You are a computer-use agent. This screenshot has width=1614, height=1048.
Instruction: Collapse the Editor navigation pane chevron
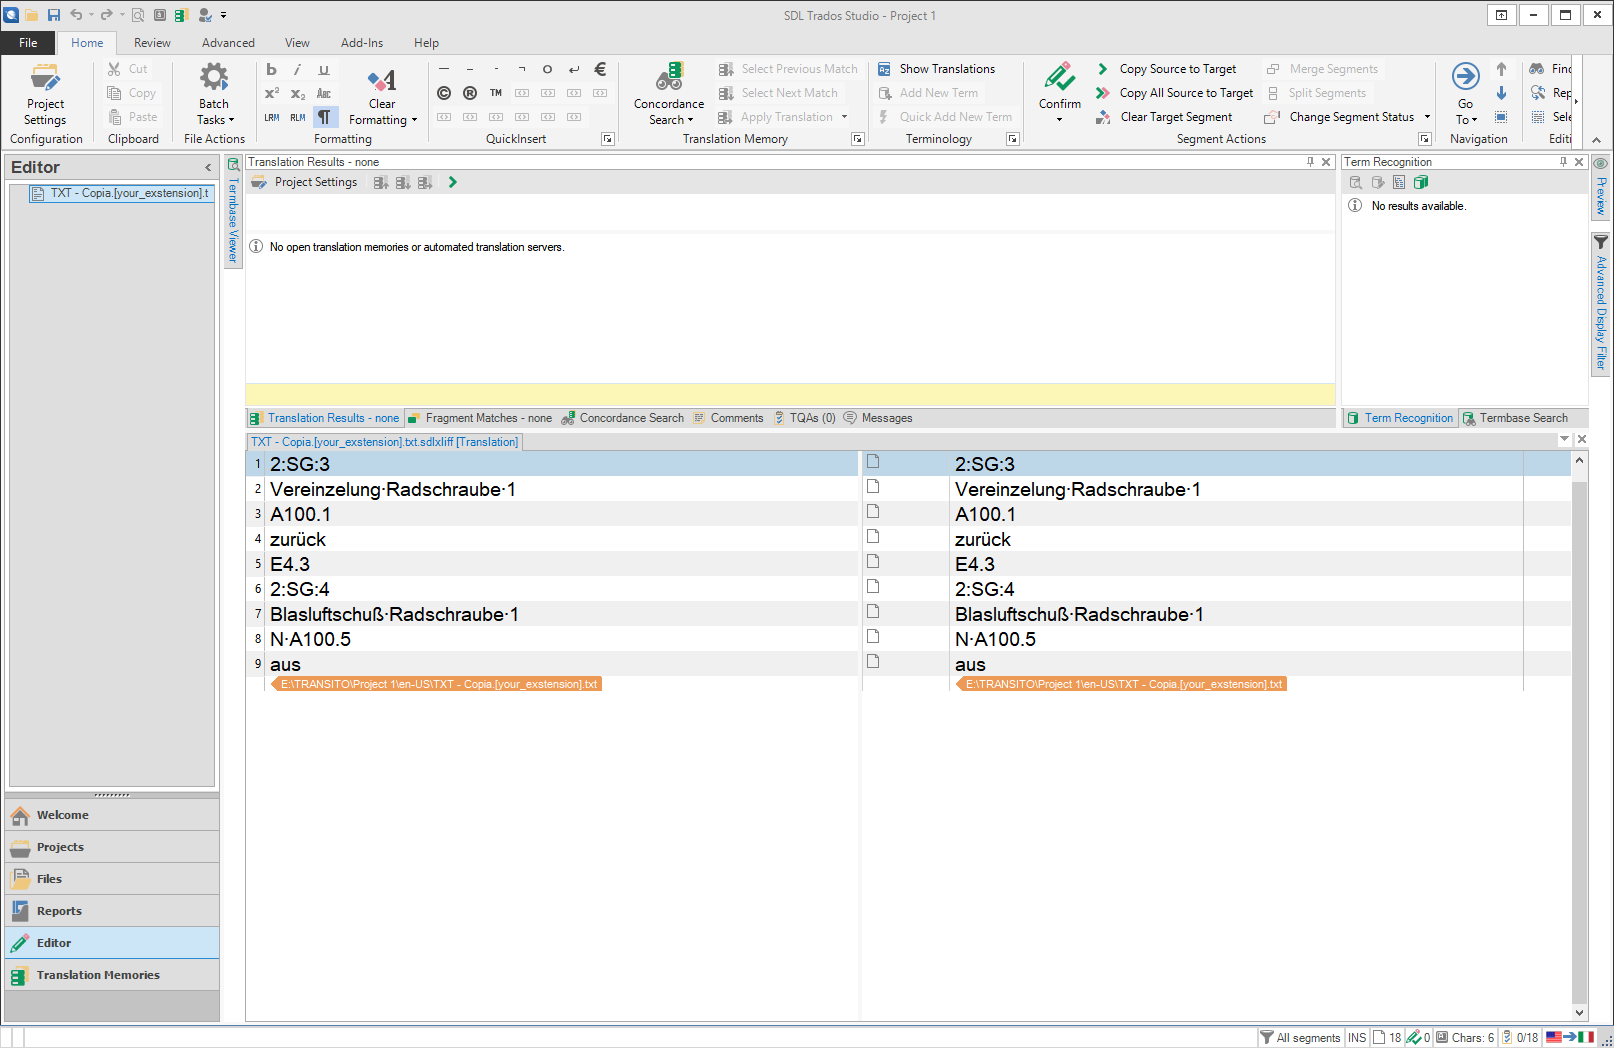(208, 167)
